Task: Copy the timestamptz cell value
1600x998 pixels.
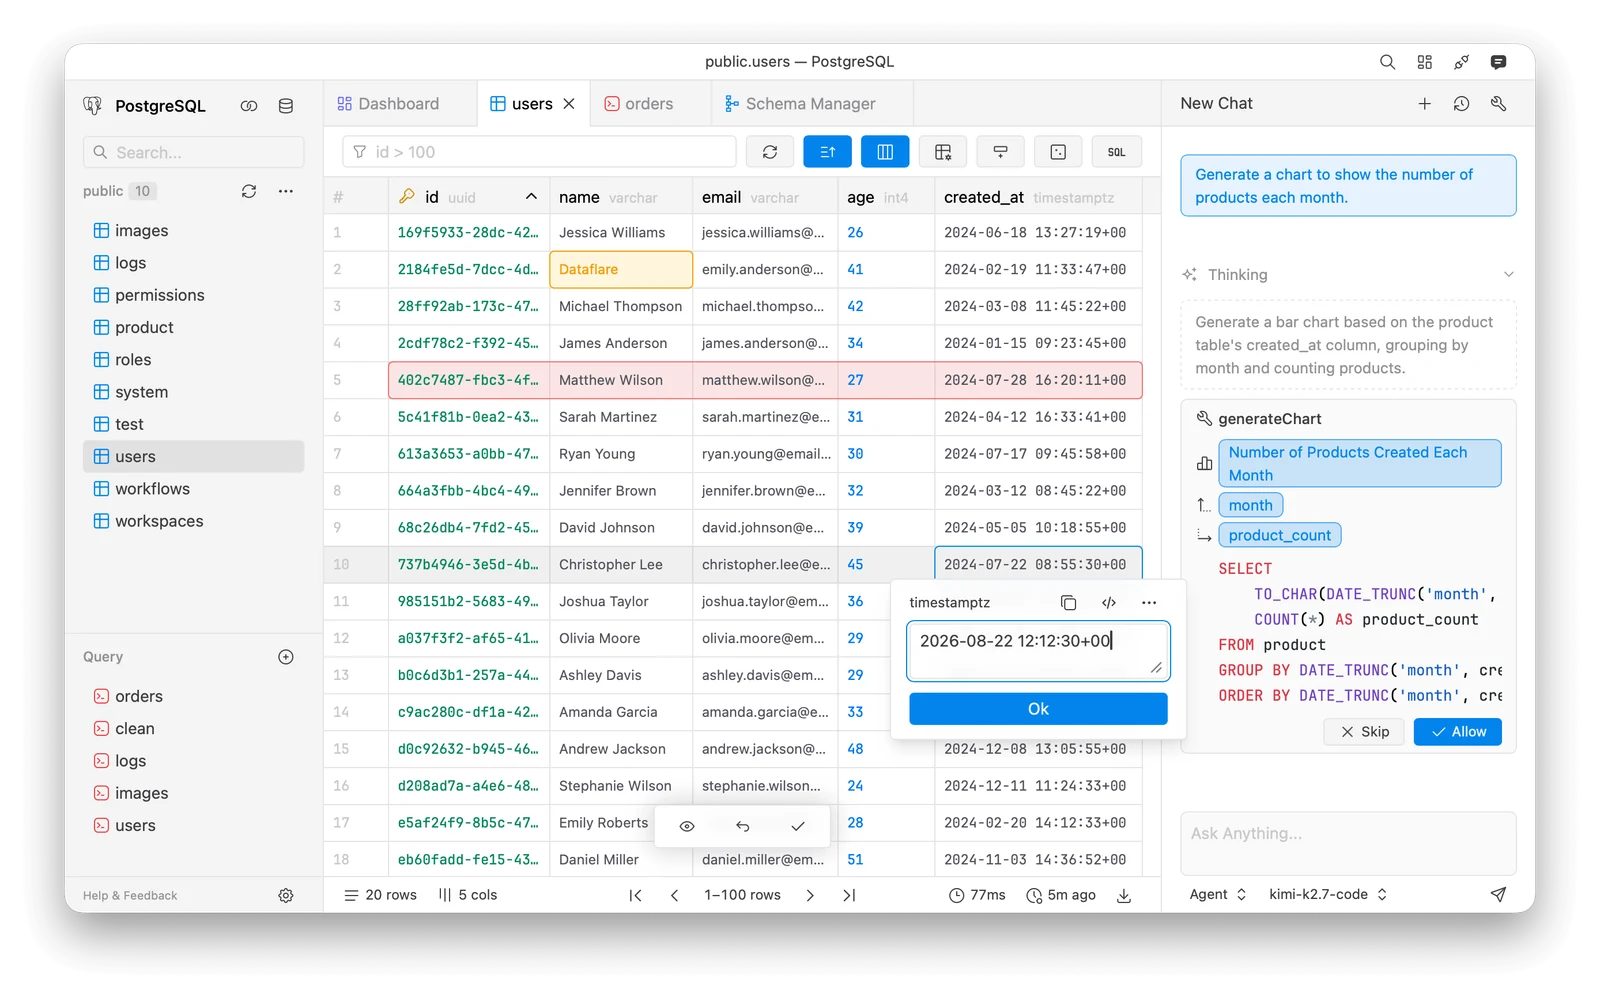Action: pos(1068,602)
